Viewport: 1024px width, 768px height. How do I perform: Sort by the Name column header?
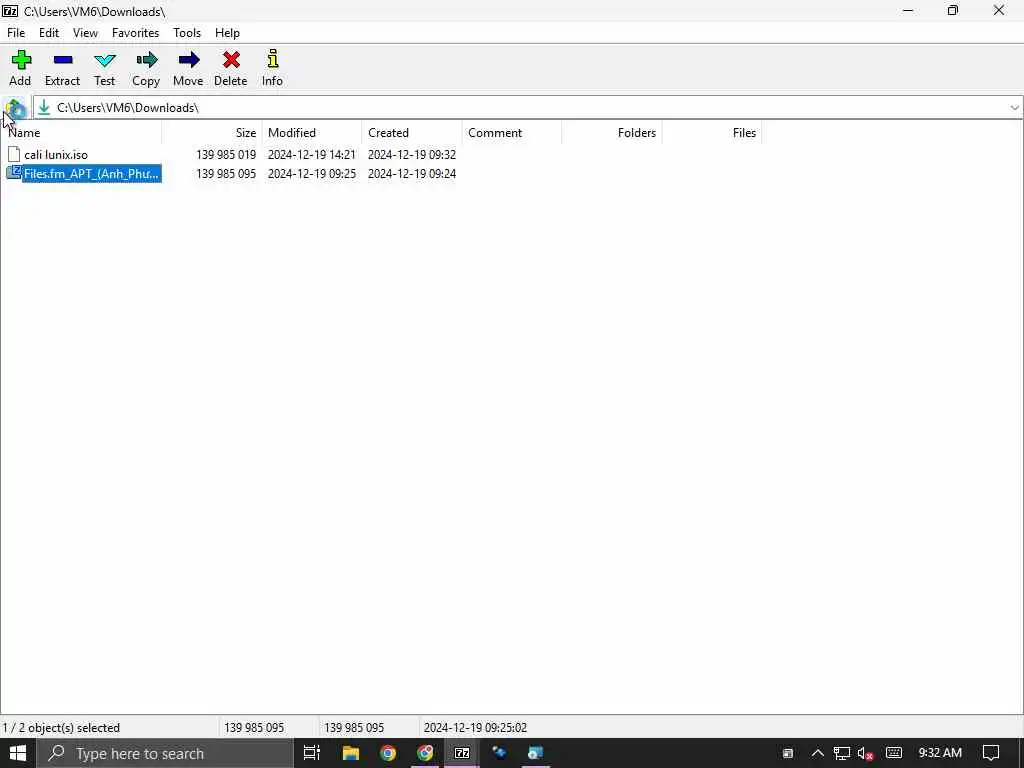click(81, 133)
